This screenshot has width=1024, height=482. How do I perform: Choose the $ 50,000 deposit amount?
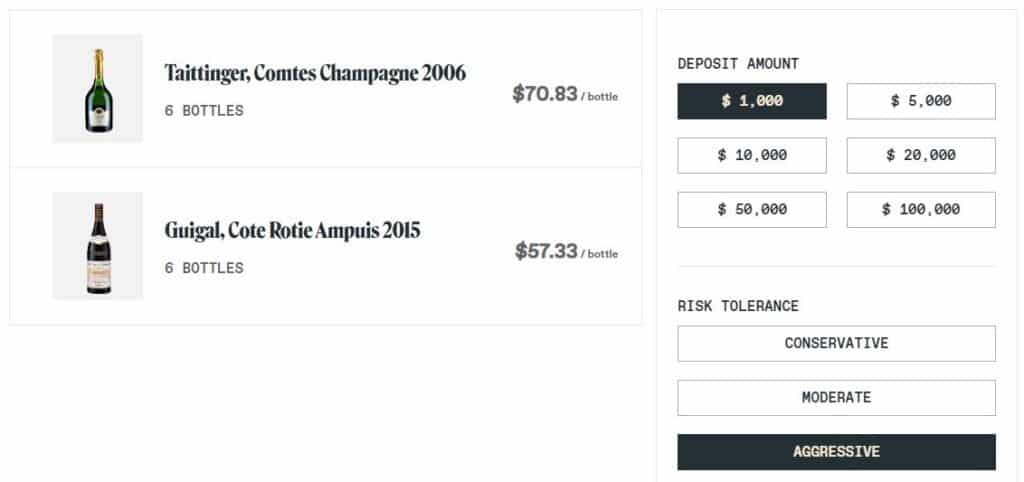coord(752,209)
